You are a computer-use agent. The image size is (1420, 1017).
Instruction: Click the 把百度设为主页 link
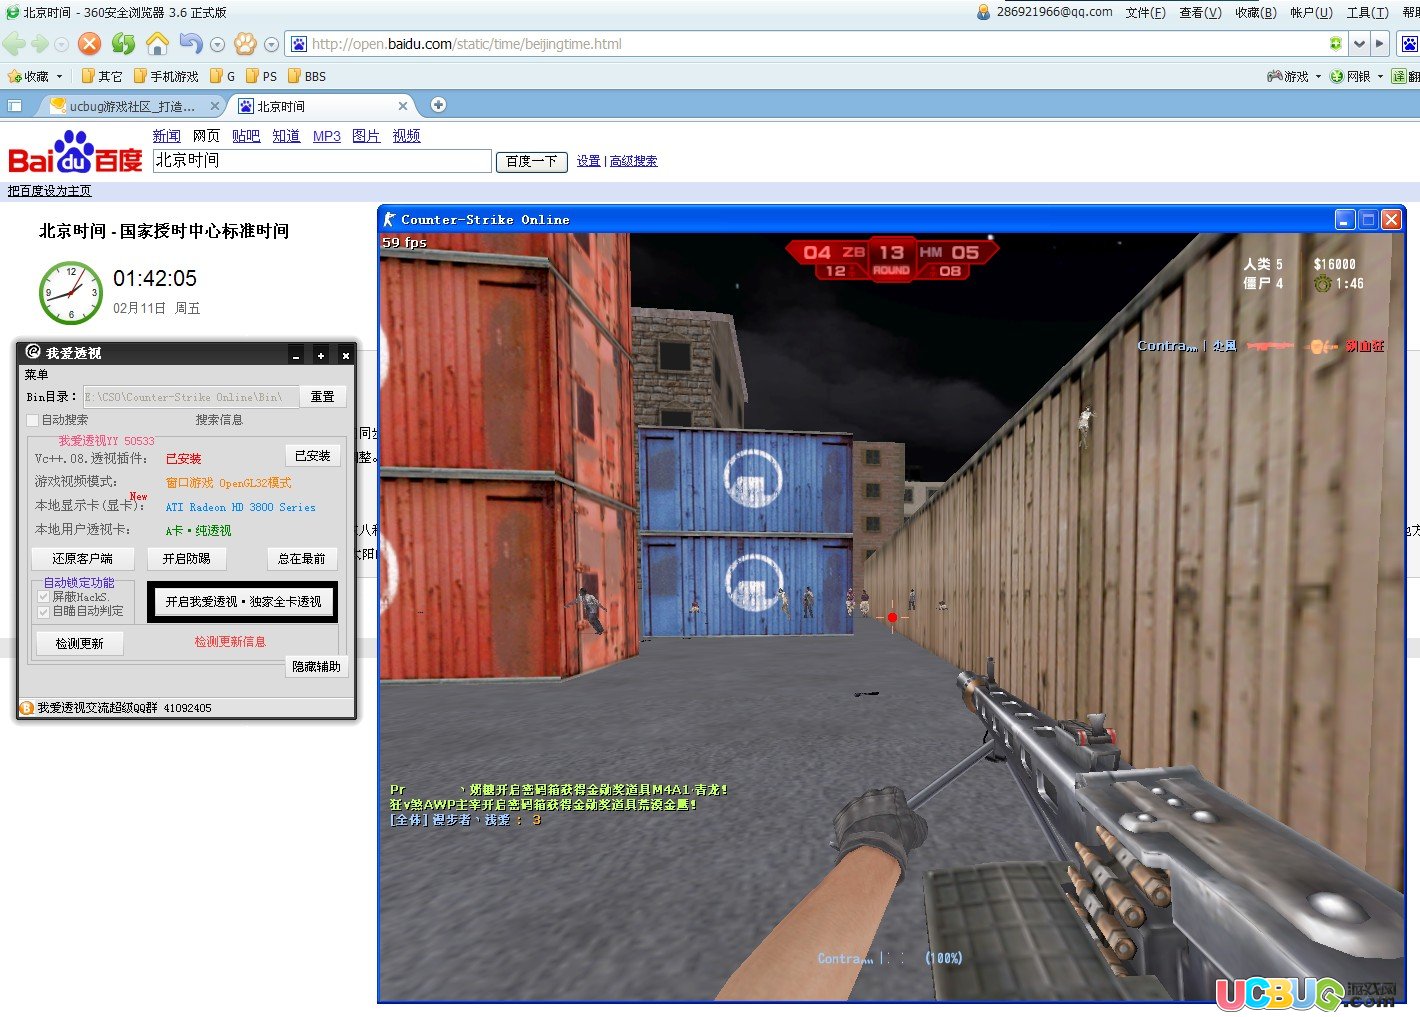pyautogui.click(x=50, y=191)
